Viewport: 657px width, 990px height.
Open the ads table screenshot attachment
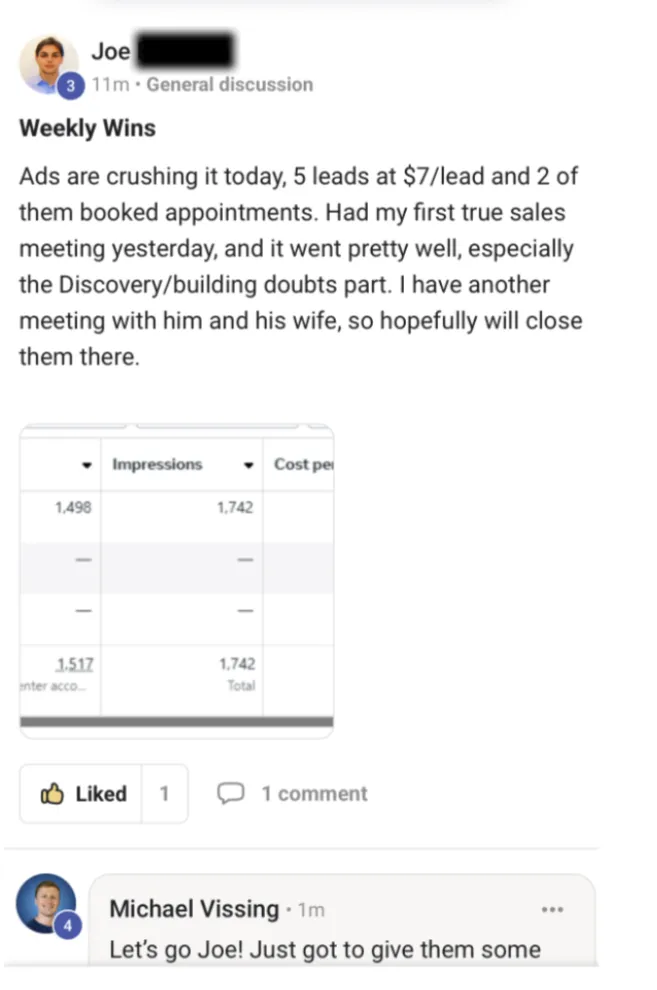tap(177, 580)
